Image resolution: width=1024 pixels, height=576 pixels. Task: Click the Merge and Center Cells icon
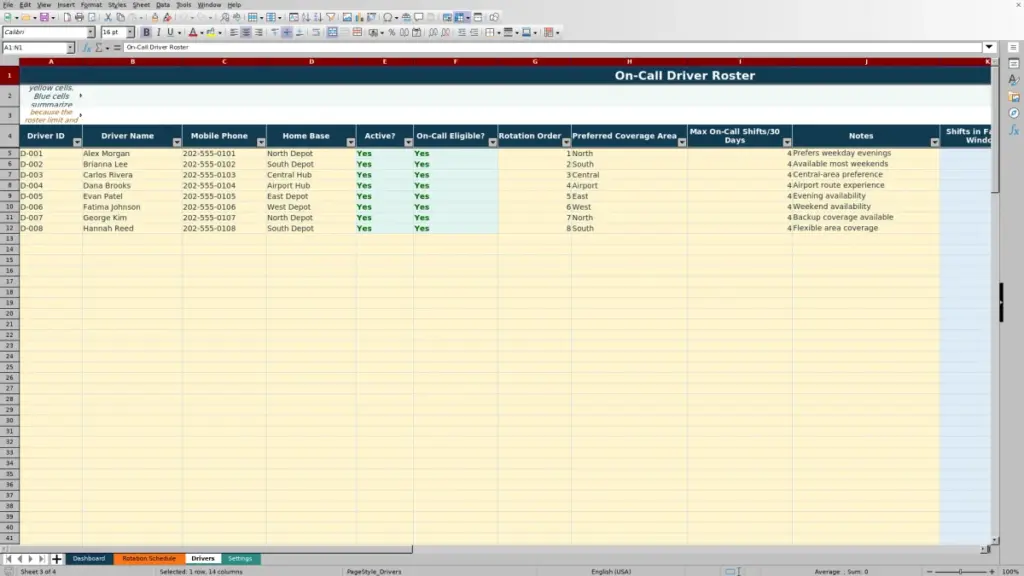pos(332,32)
